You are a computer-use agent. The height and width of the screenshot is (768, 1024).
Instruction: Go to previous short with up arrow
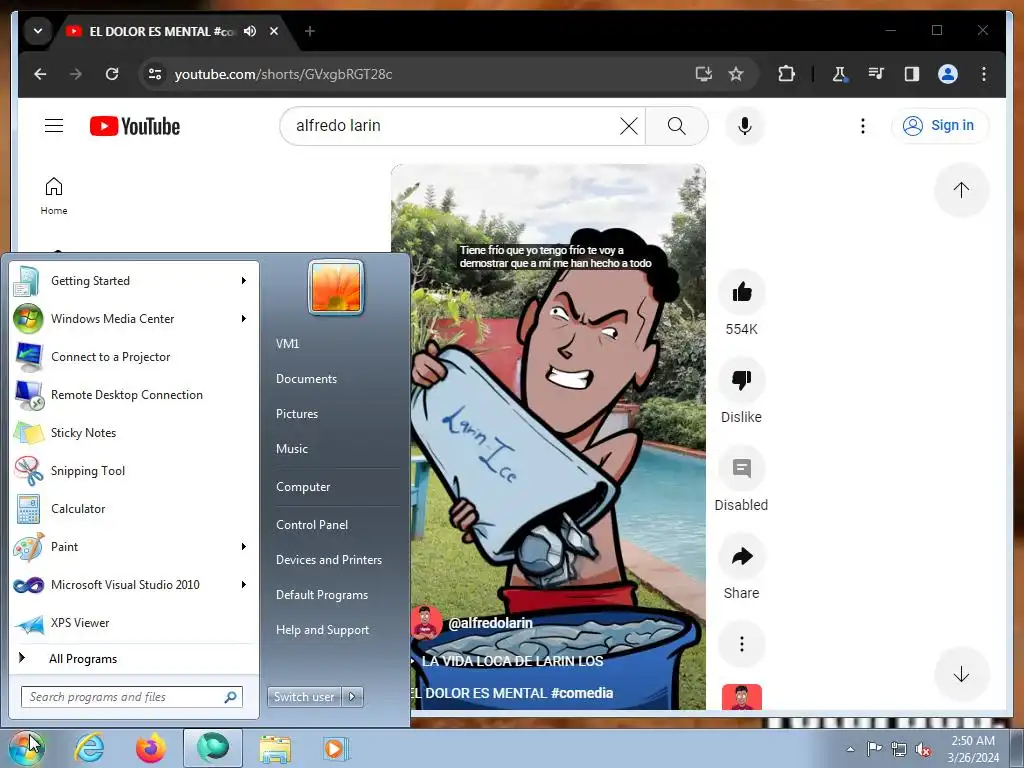click(961, 190)
